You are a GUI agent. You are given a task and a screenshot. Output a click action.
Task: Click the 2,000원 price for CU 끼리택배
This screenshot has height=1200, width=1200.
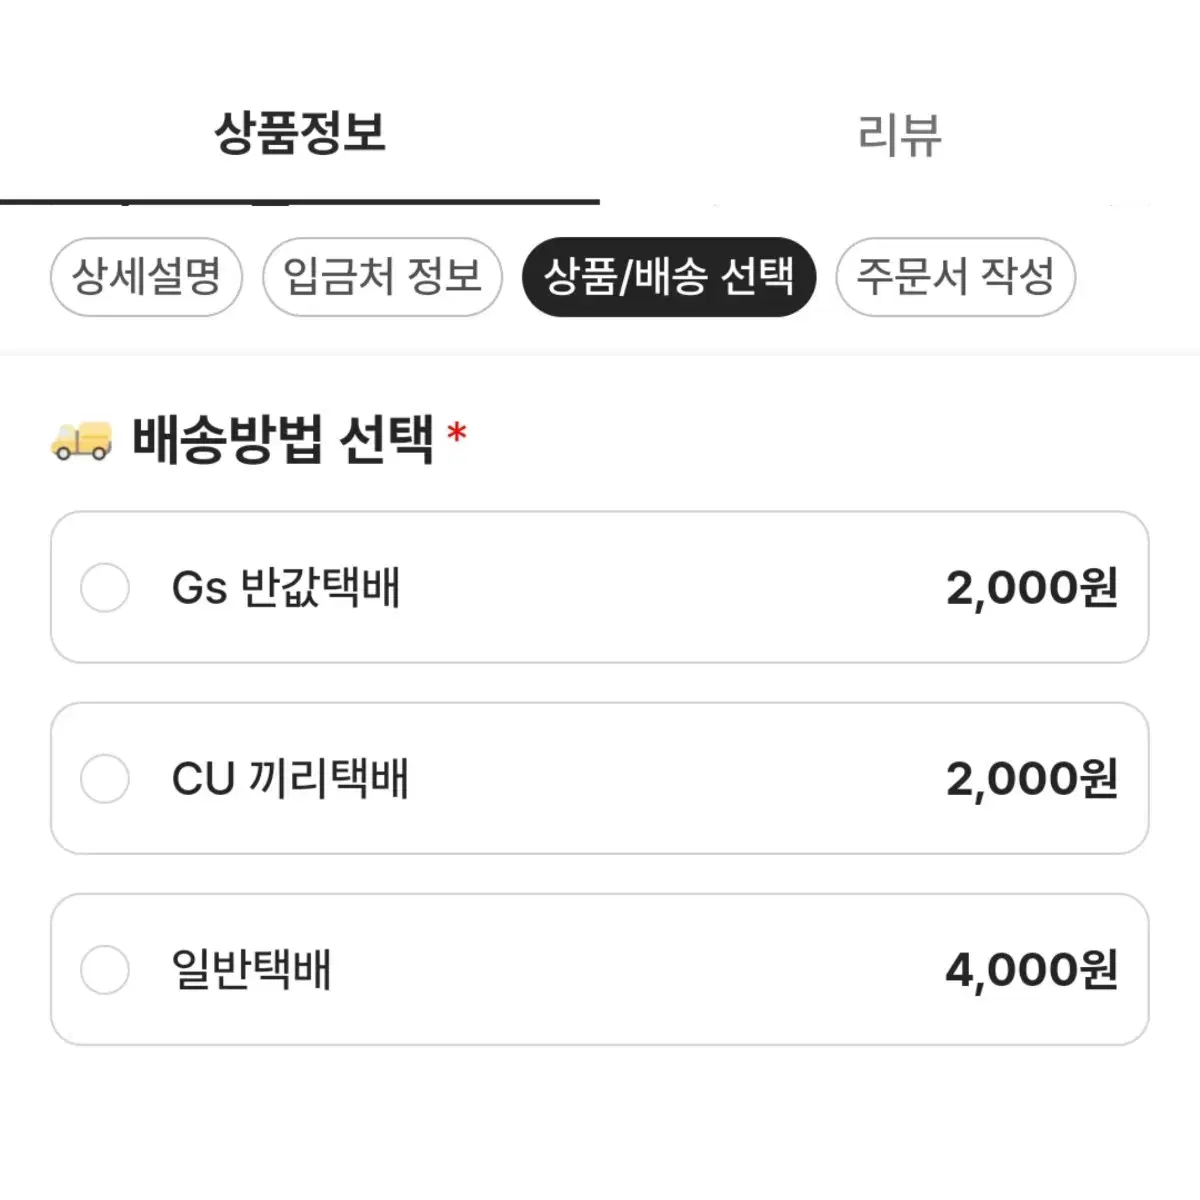pos(1032,779)
